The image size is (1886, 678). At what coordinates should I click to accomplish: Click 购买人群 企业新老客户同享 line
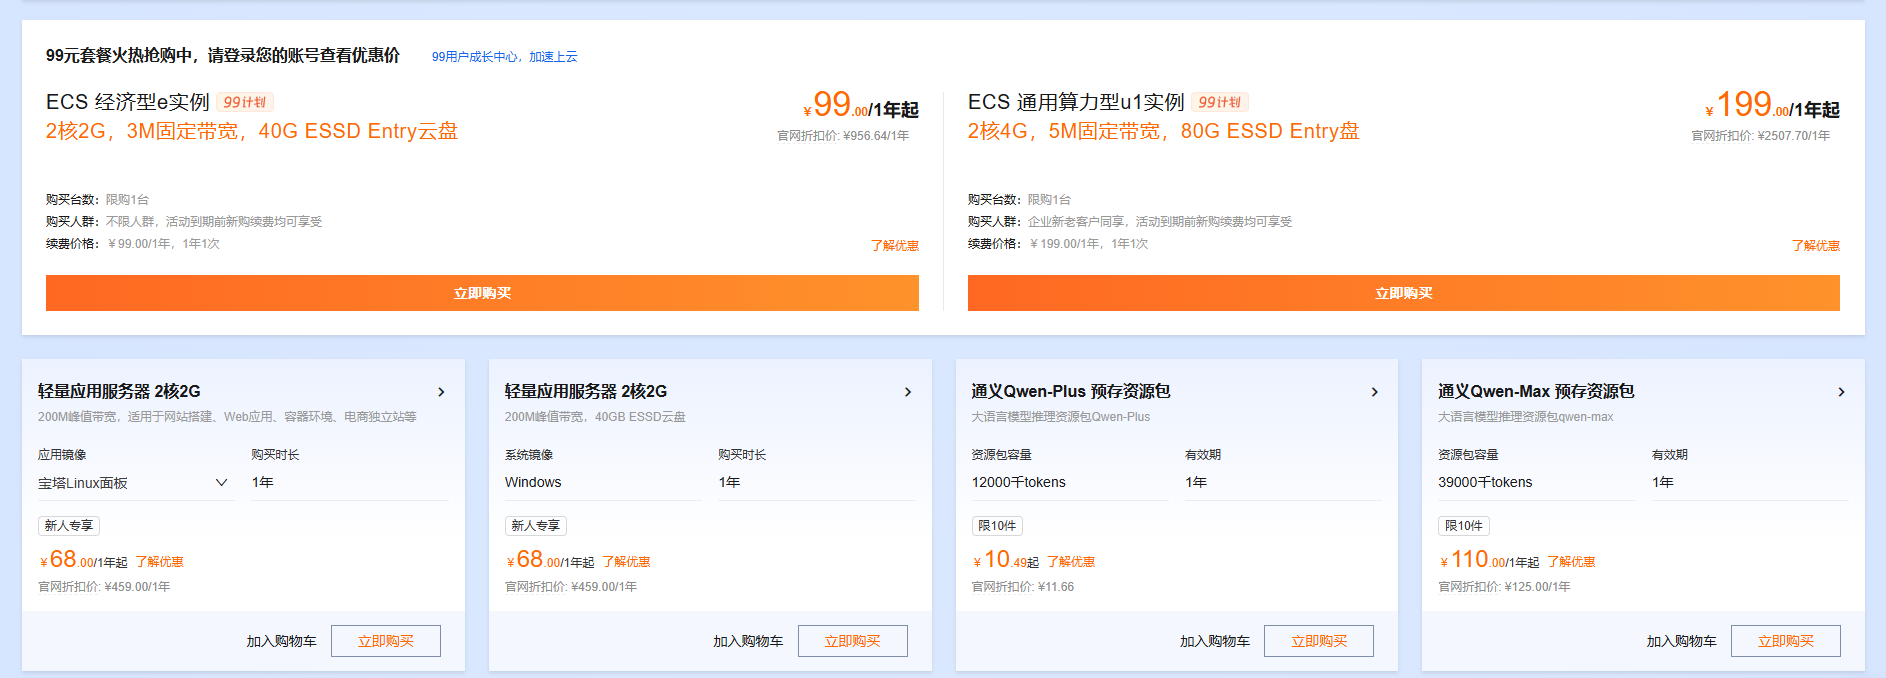click(1130, 222)
